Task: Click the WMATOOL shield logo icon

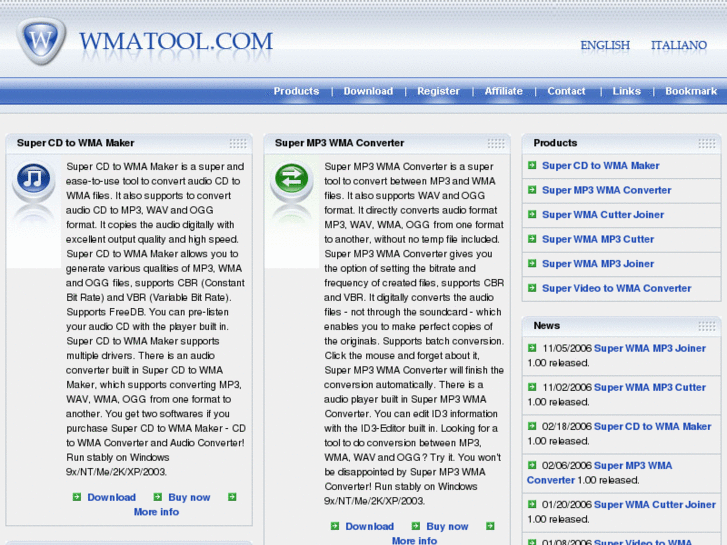Action: pyautogui.click(x=41, y=41)
